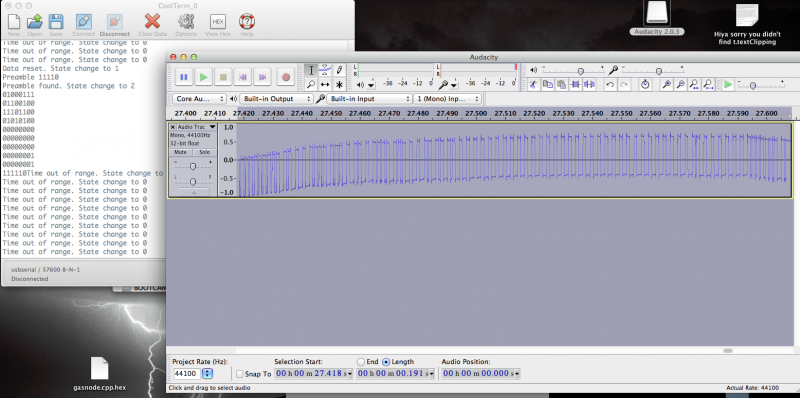
Task: Skip to End in Audacity transport
Action: pos(262,77)
